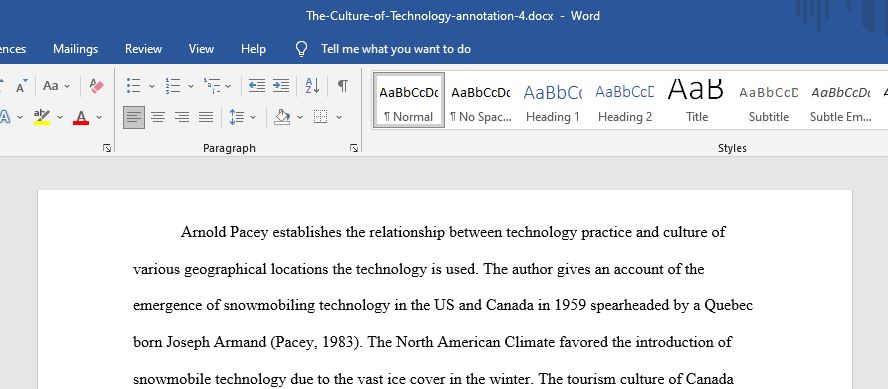Open the Review tab
The height and width of the screenshot is (389, 888).
(x=143, y=49)
